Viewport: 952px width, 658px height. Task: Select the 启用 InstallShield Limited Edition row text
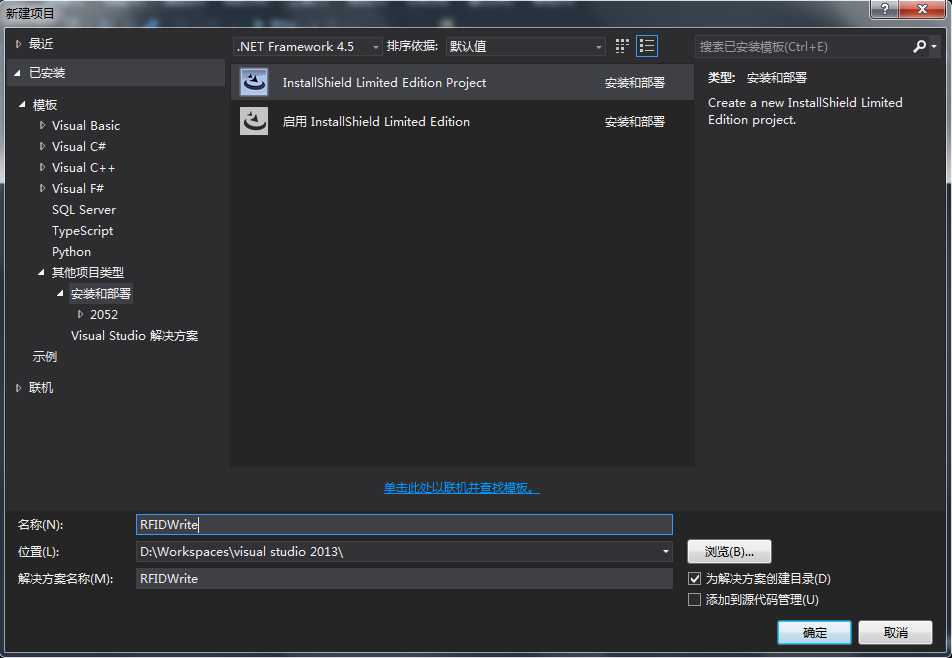tap(376, 121)
